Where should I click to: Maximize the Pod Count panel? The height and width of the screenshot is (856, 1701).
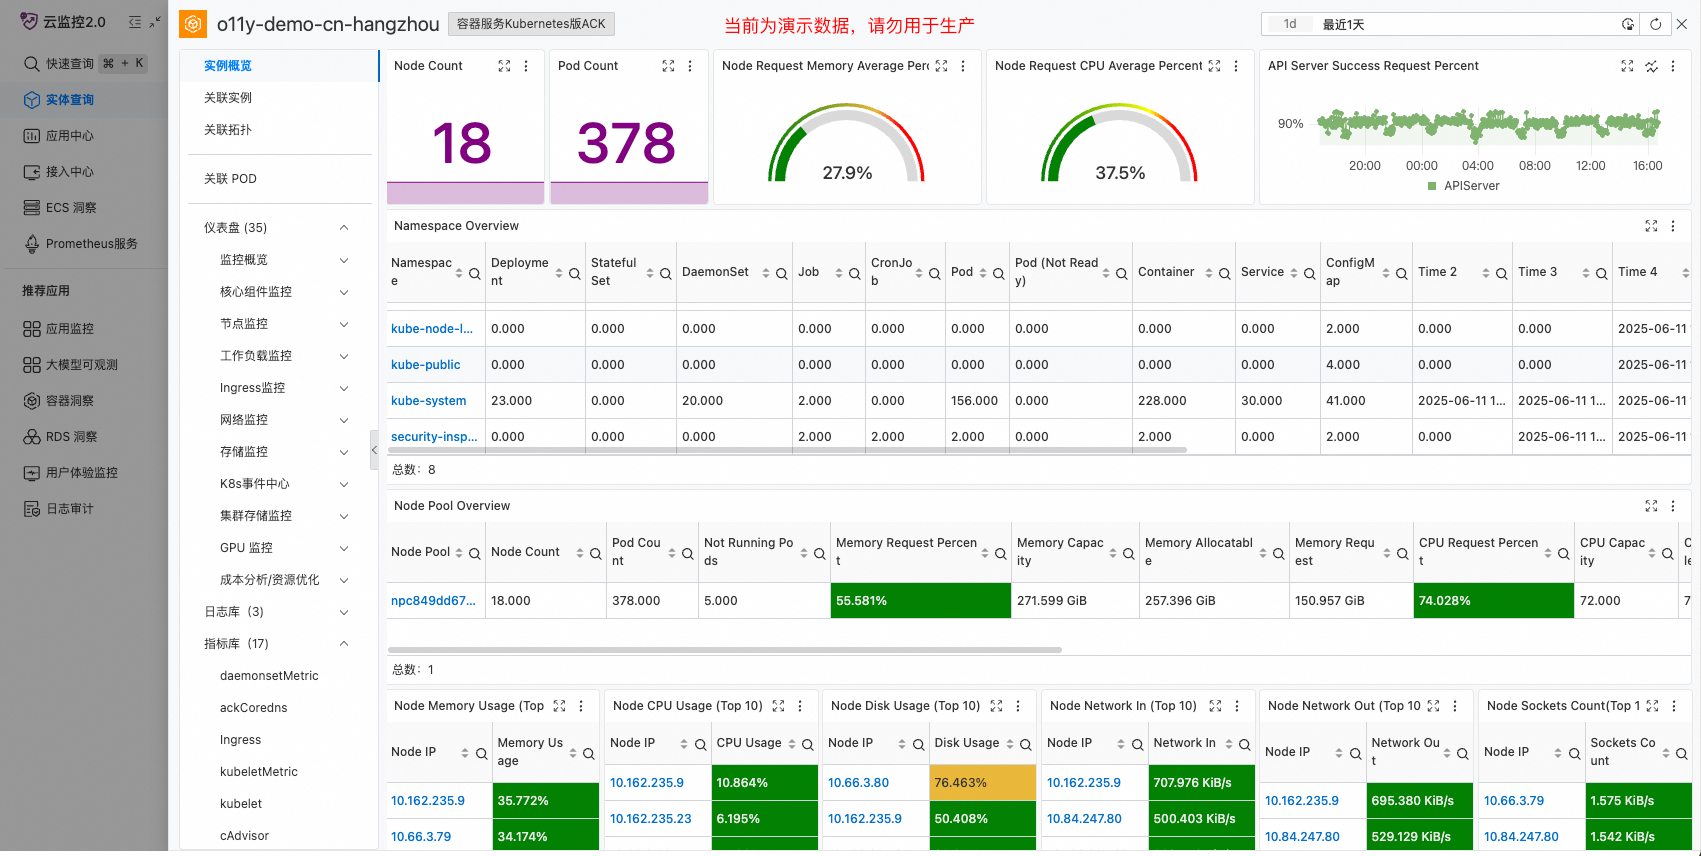(668, 66)
